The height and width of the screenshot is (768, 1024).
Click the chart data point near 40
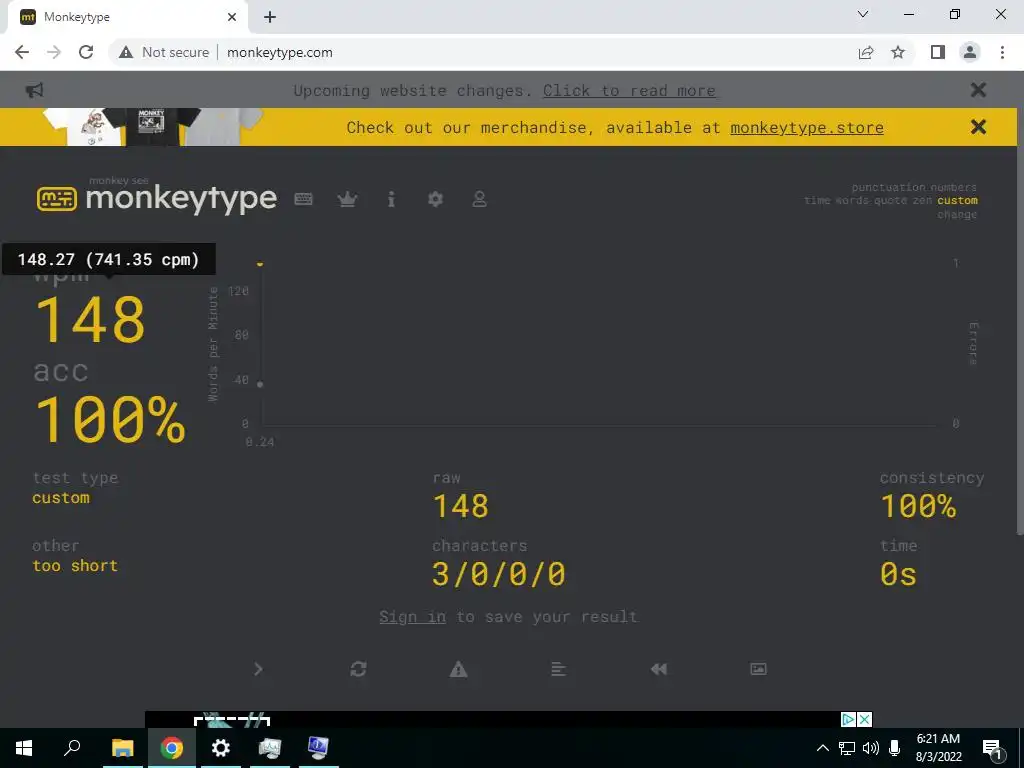(260, 384)
